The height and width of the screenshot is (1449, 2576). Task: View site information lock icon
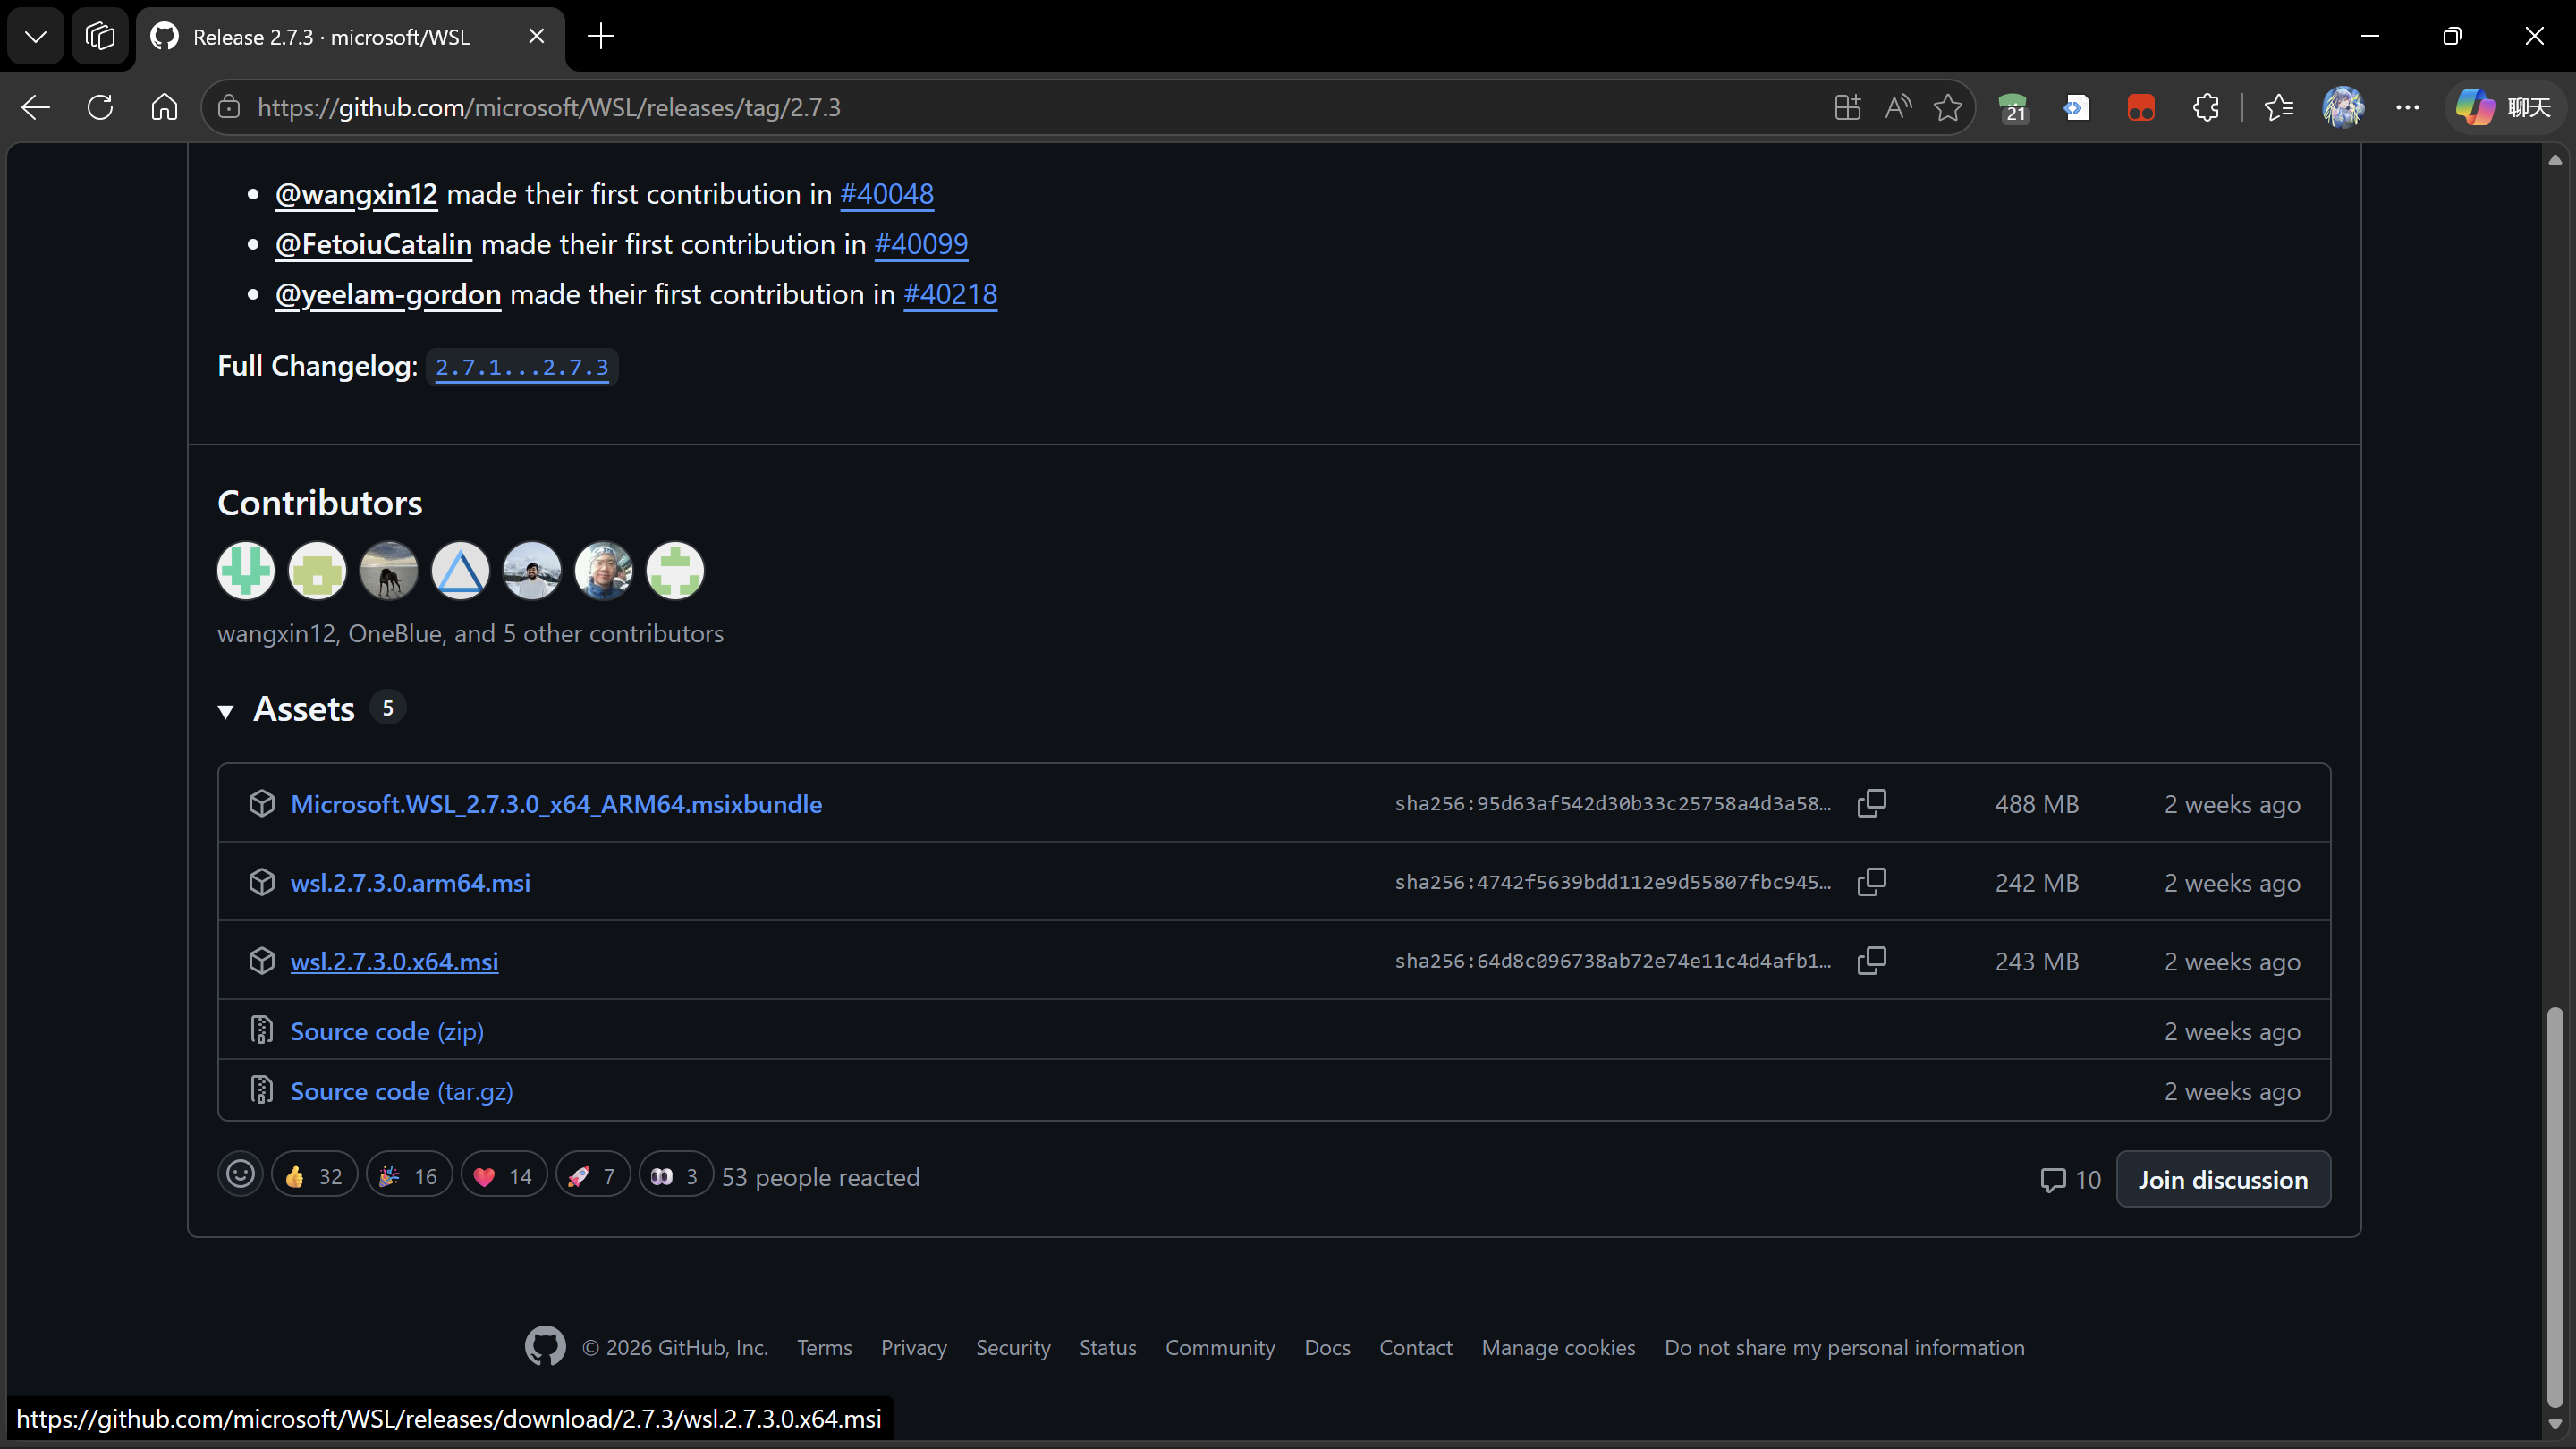pos(229,107)
